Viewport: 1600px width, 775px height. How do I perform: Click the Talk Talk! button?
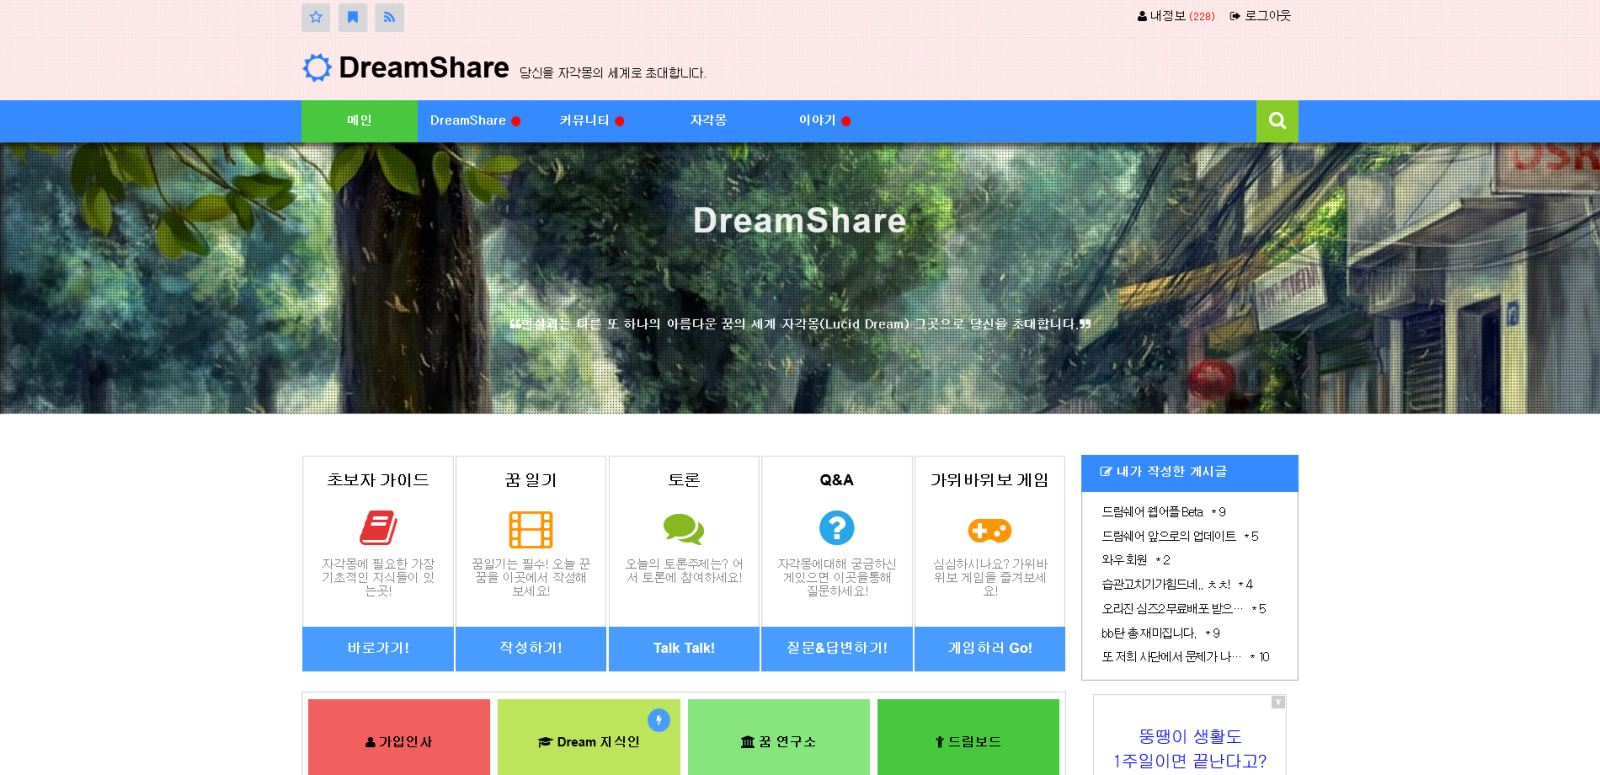coord(684,648)
